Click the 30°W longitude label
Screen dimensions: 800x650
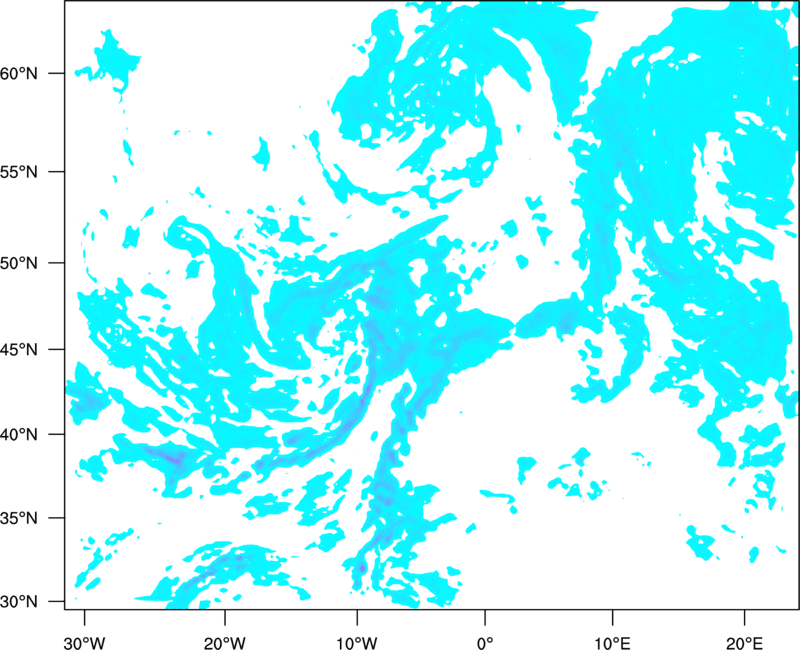click(x=85, y=643)
